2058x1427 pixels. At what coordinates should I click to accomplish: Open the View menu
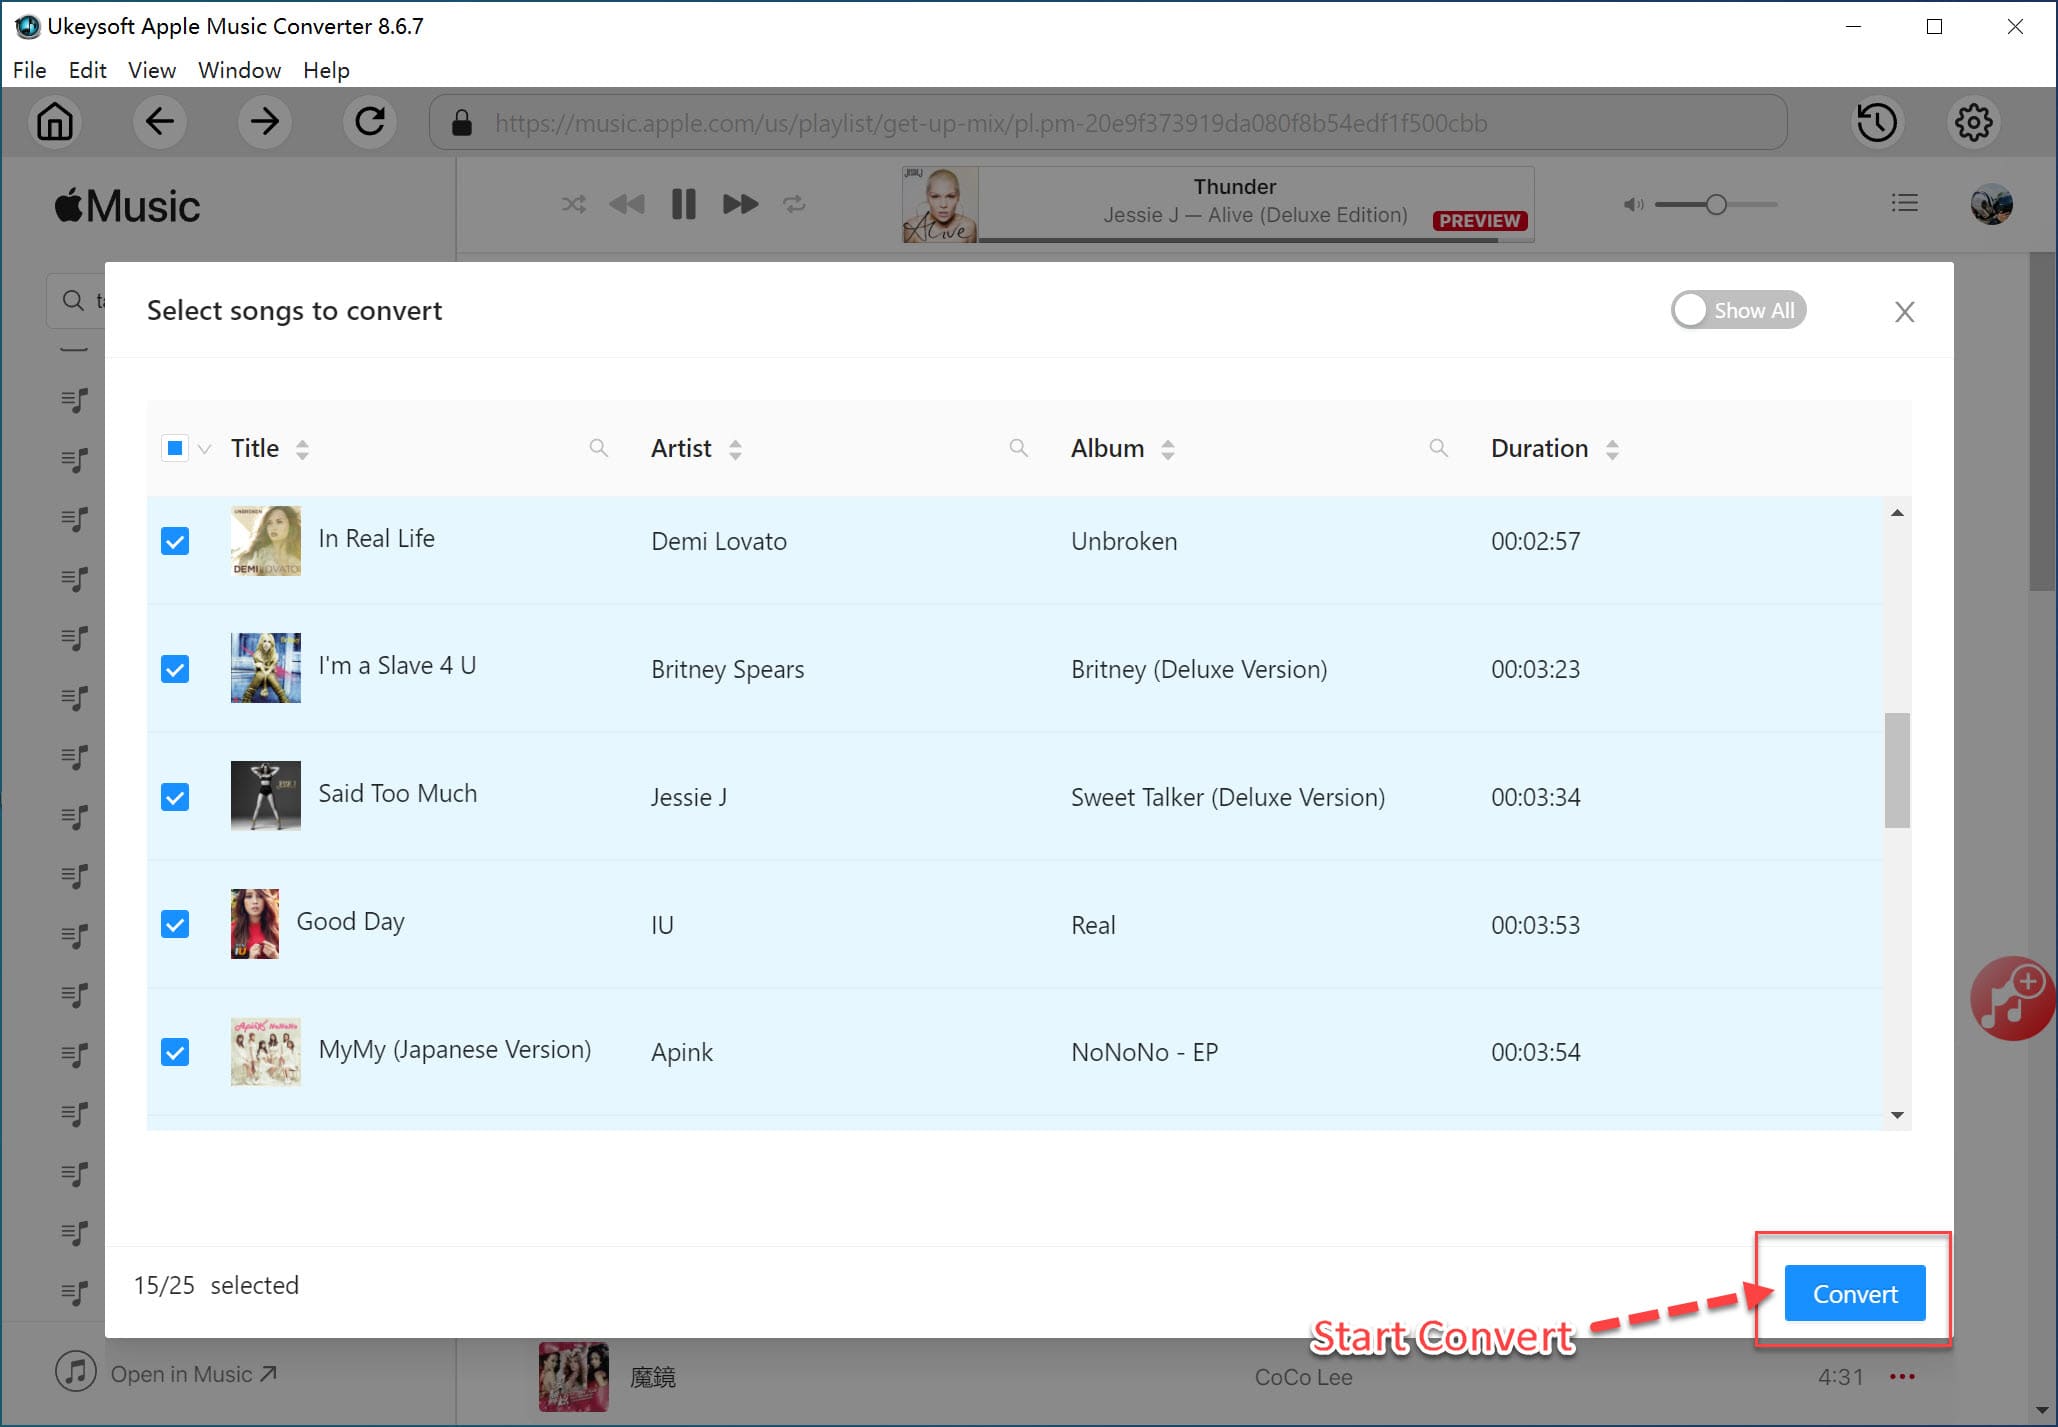149,69
